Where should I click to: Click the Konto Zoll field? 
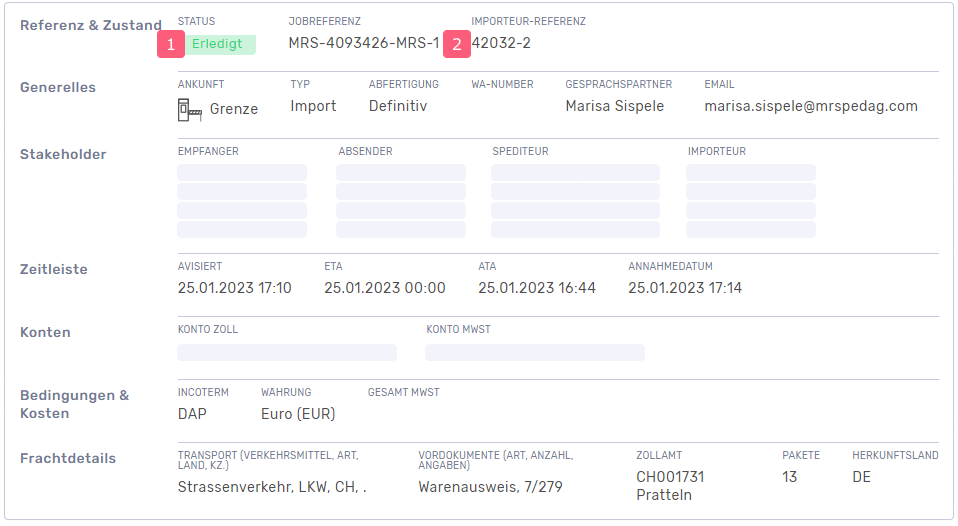[x=286, y=352]
